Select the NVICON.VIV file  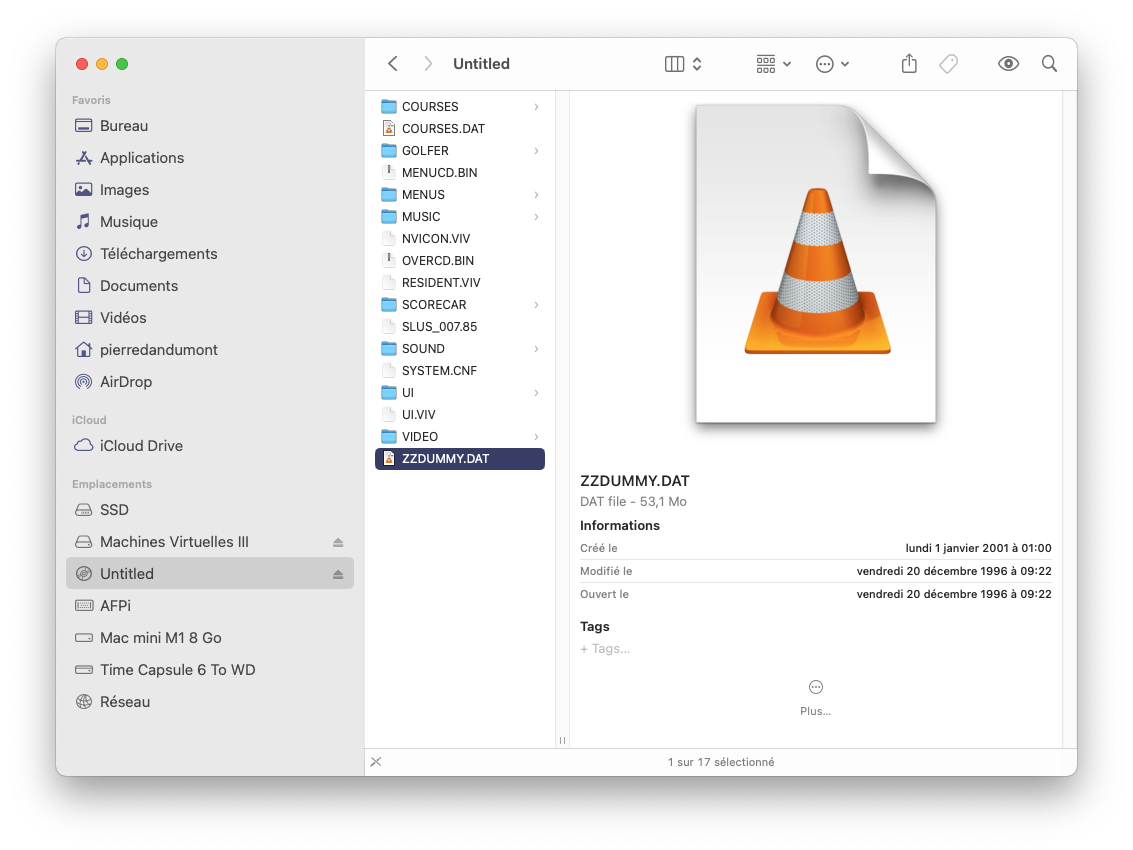click(460, 239)
